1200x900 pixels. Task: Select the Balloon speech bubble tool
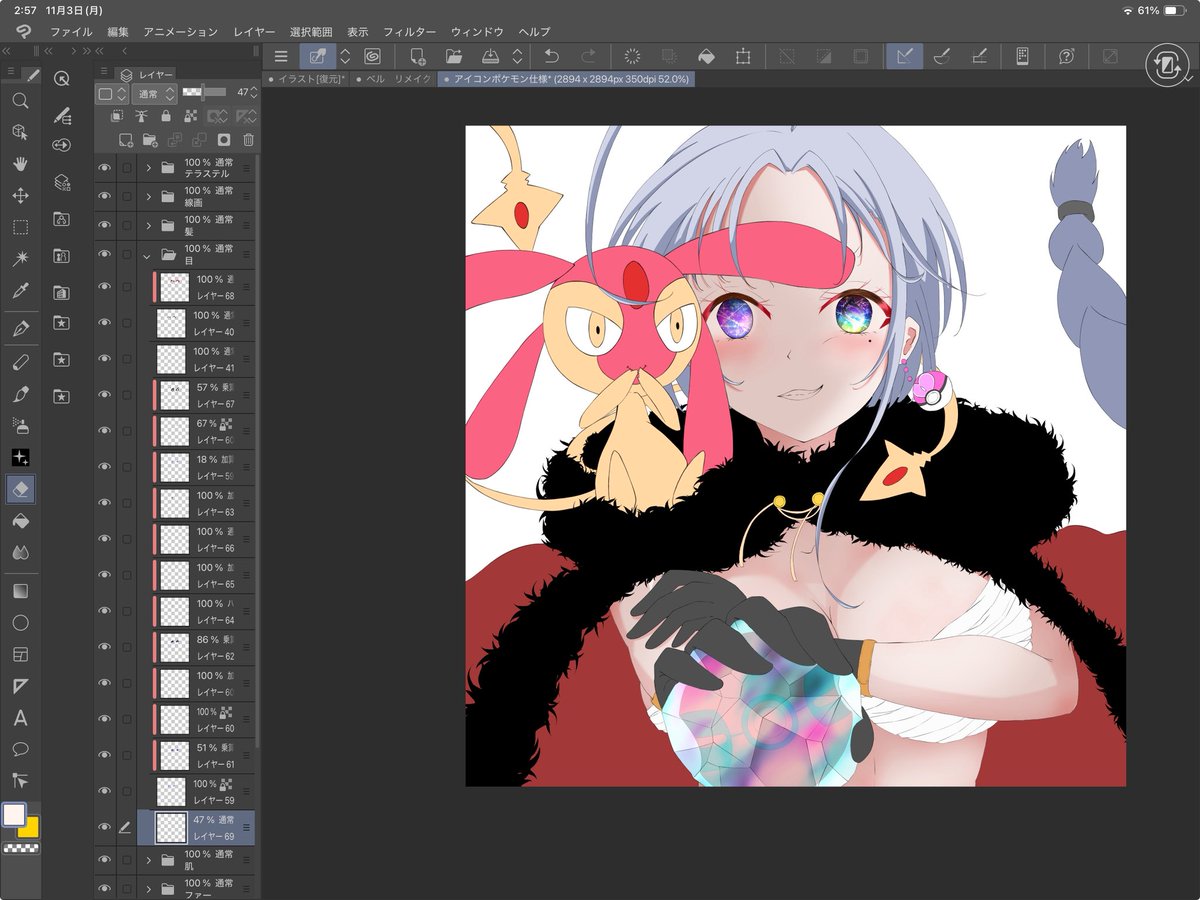coord(20,749)
